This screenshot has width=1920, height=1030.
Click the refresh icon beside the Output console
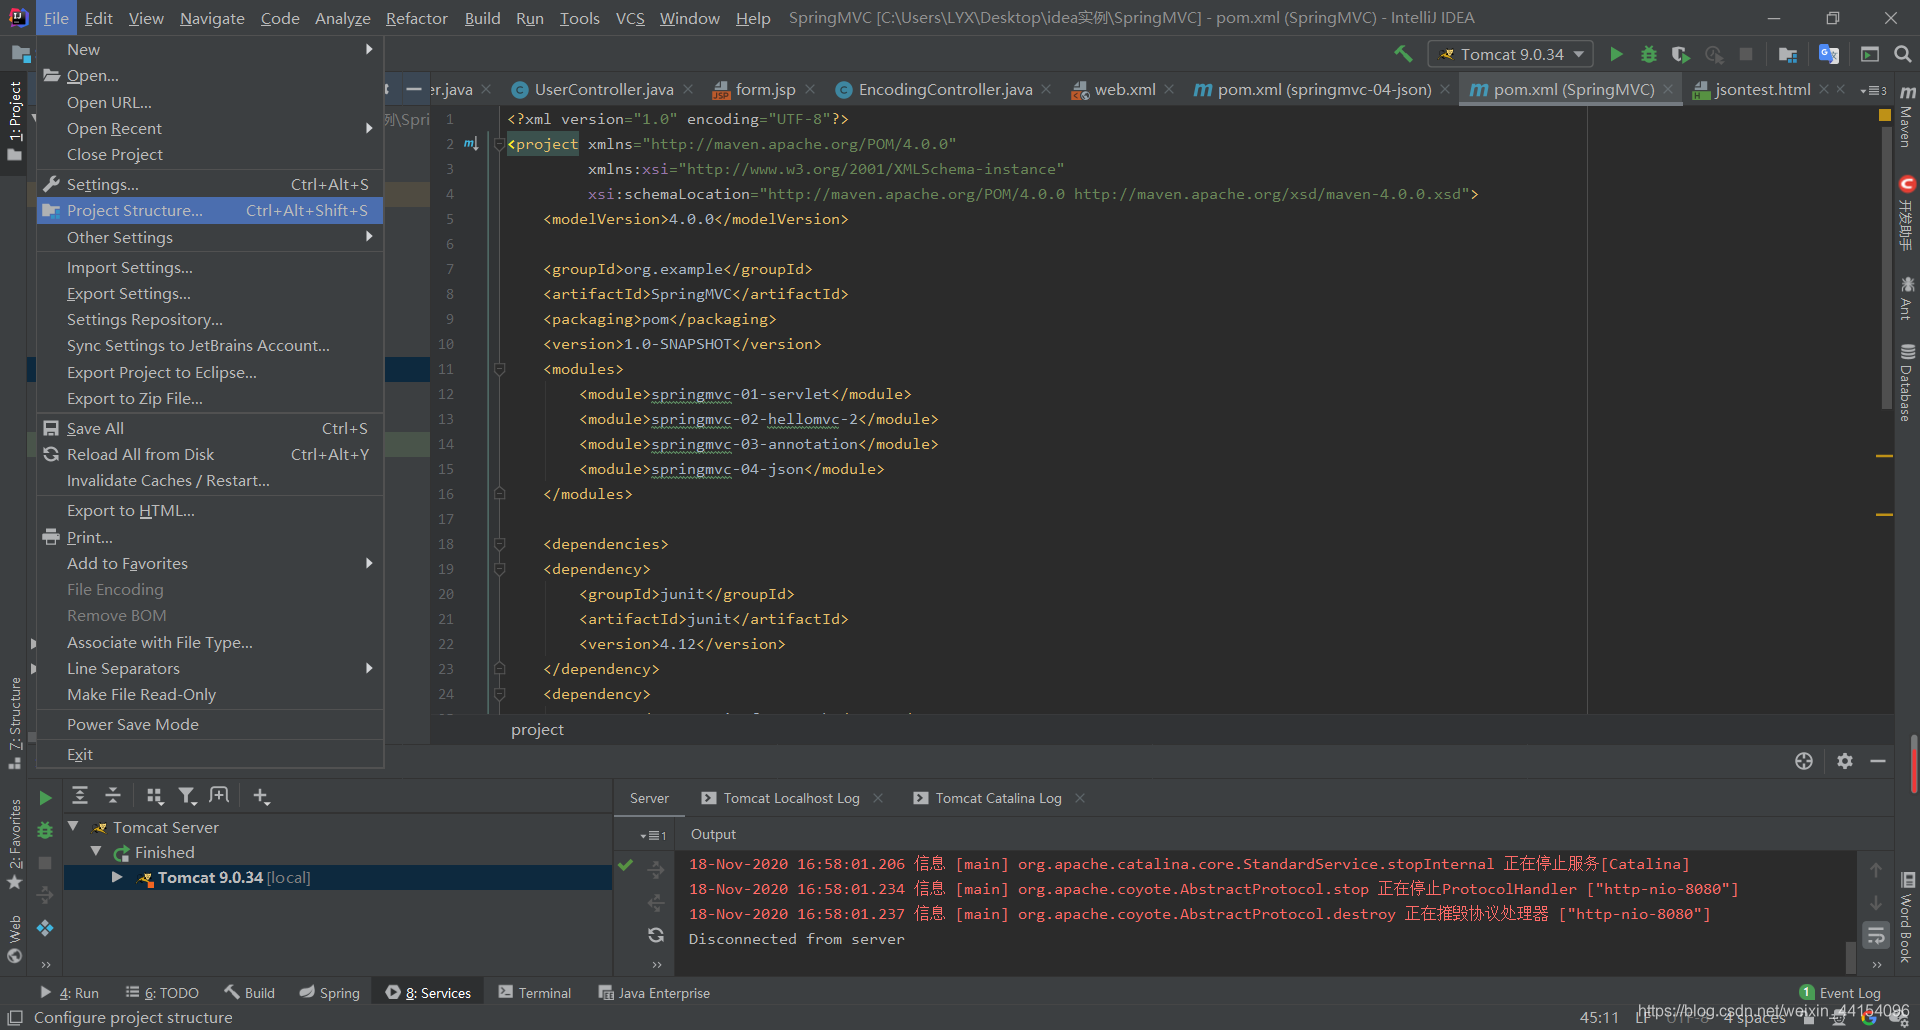coord(656,935)
